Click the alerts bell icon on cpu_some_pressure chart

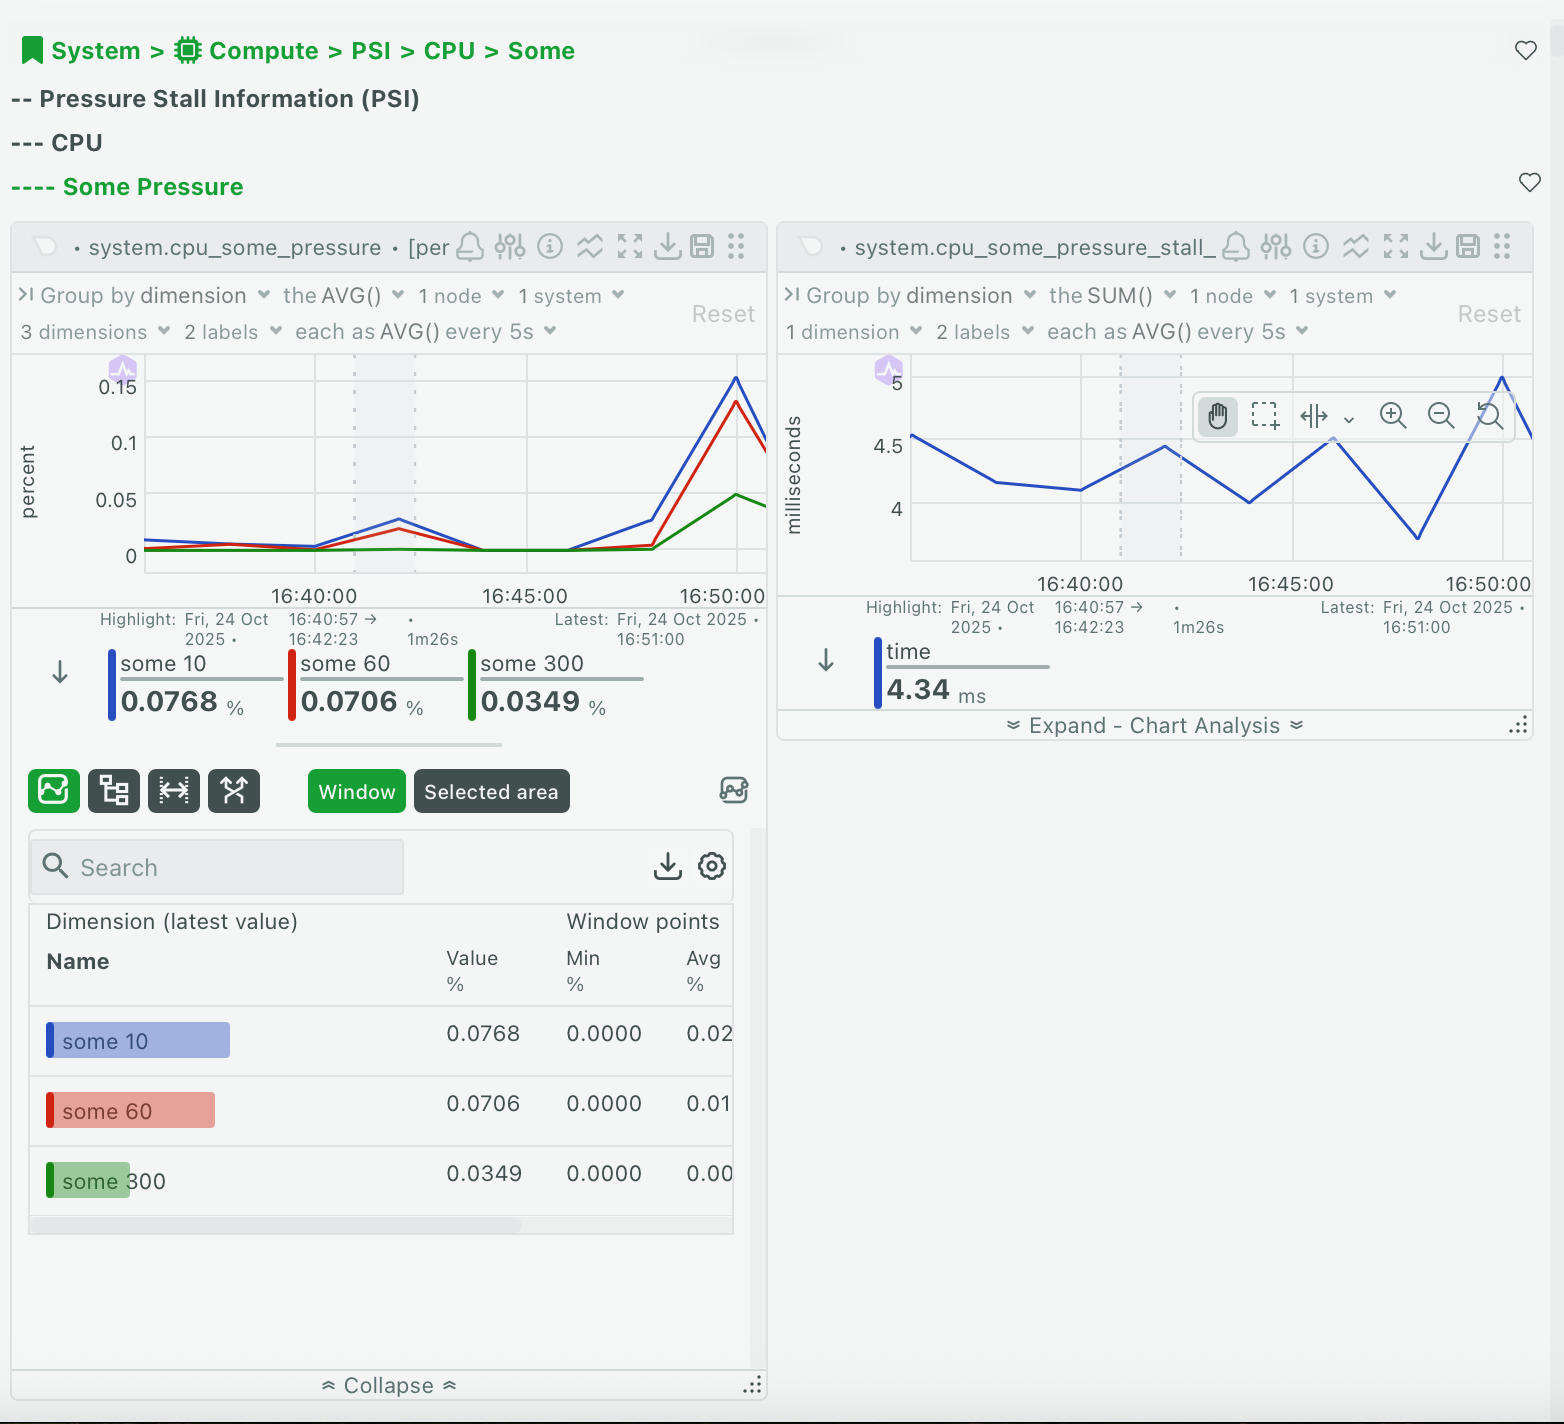pos(470,246)
